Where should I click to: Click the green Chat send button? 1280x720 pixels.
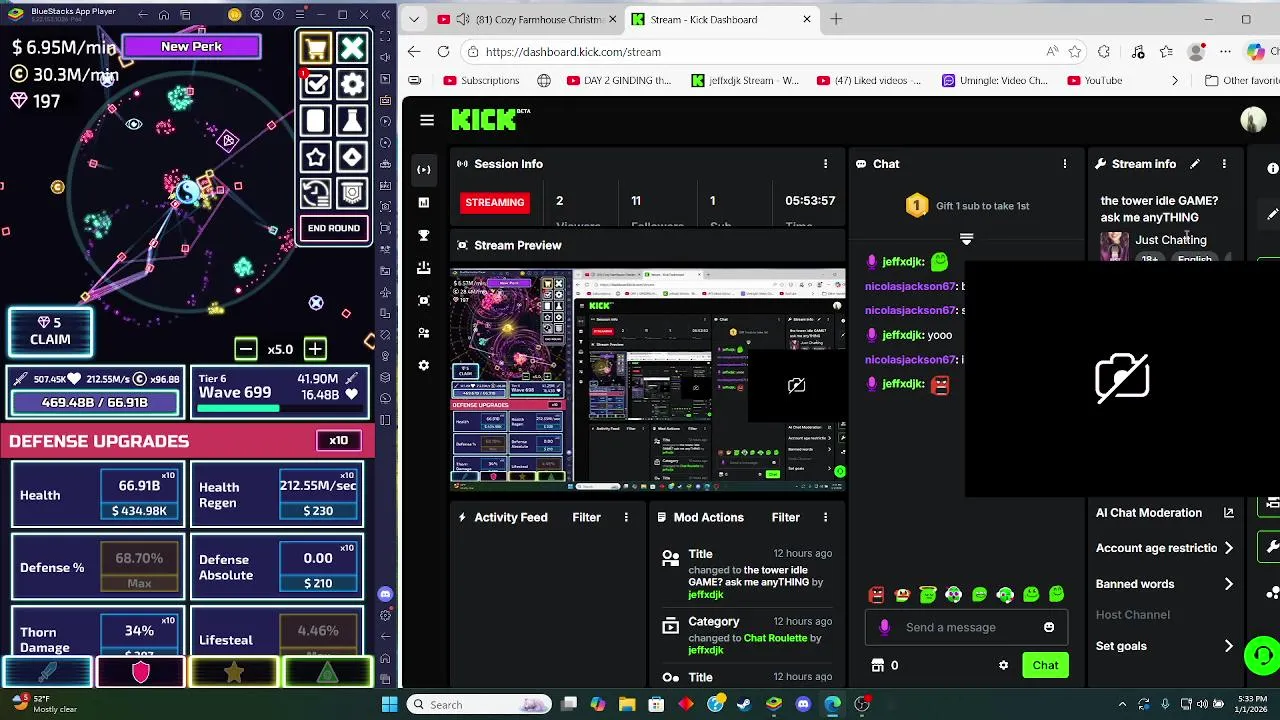tap(1045, 665)
